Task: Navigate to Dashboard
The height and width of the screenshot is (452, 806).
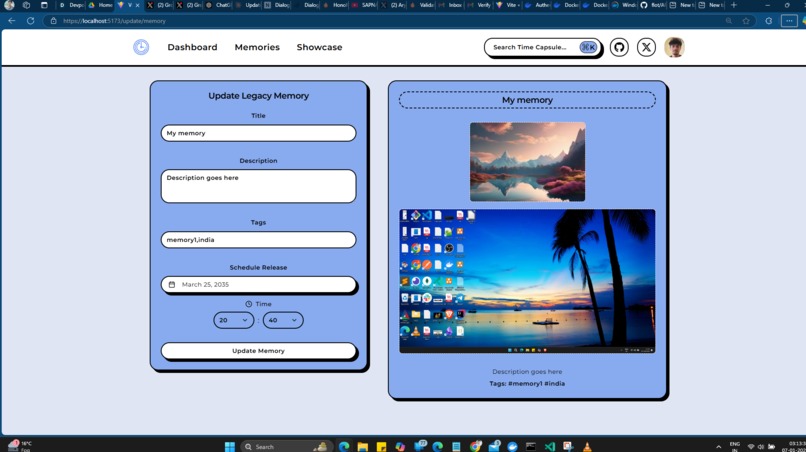Action: (192, 47)
